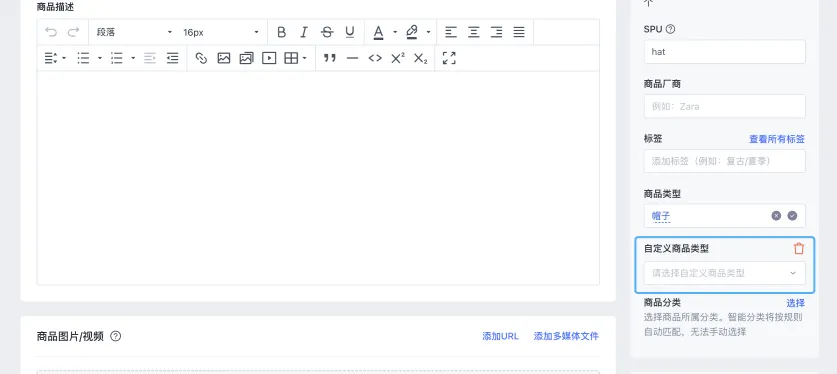
Task: Open the bulleted list style arrow
Action: [x=99, y=58]
